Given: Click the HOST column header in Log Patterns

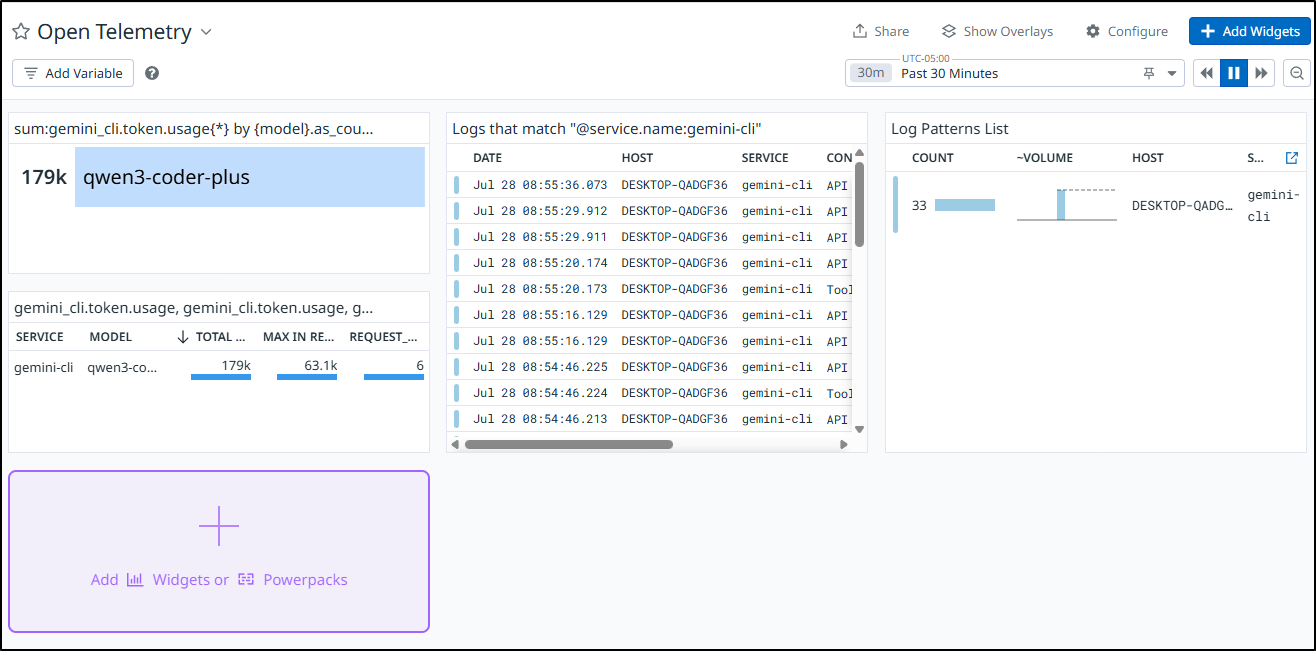Looking at the screenshot, I should coord(1148,158).
